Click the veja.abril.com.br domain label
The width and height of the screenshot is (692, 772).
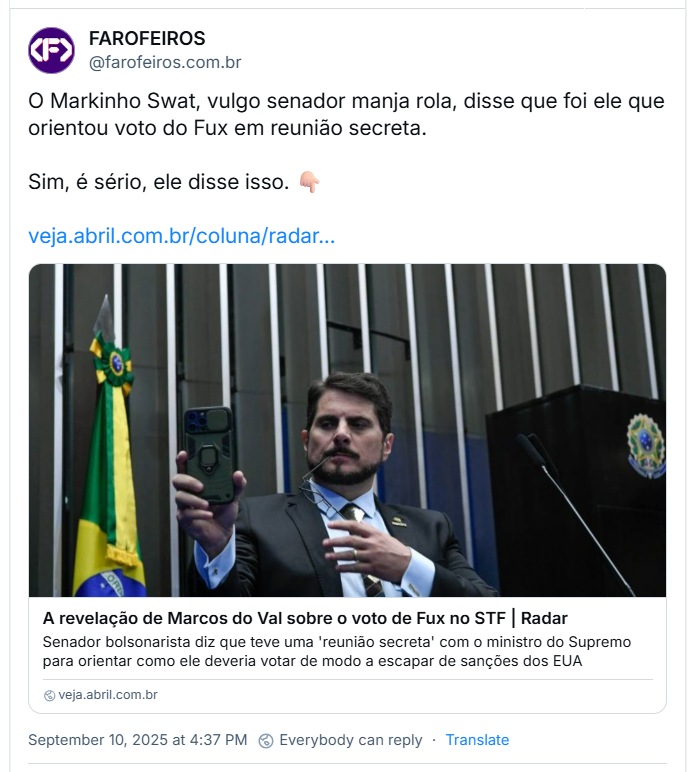pos(108,695)
